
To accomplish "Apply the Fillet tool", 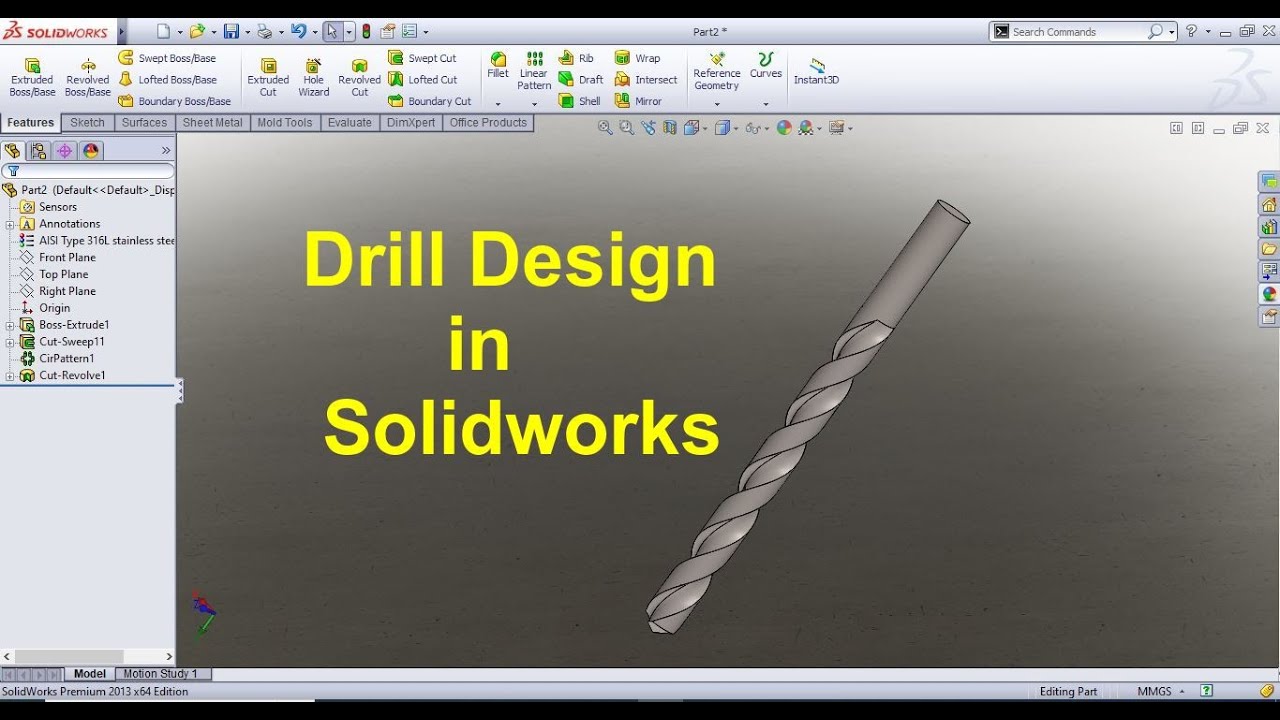I will tap(498, 66).
